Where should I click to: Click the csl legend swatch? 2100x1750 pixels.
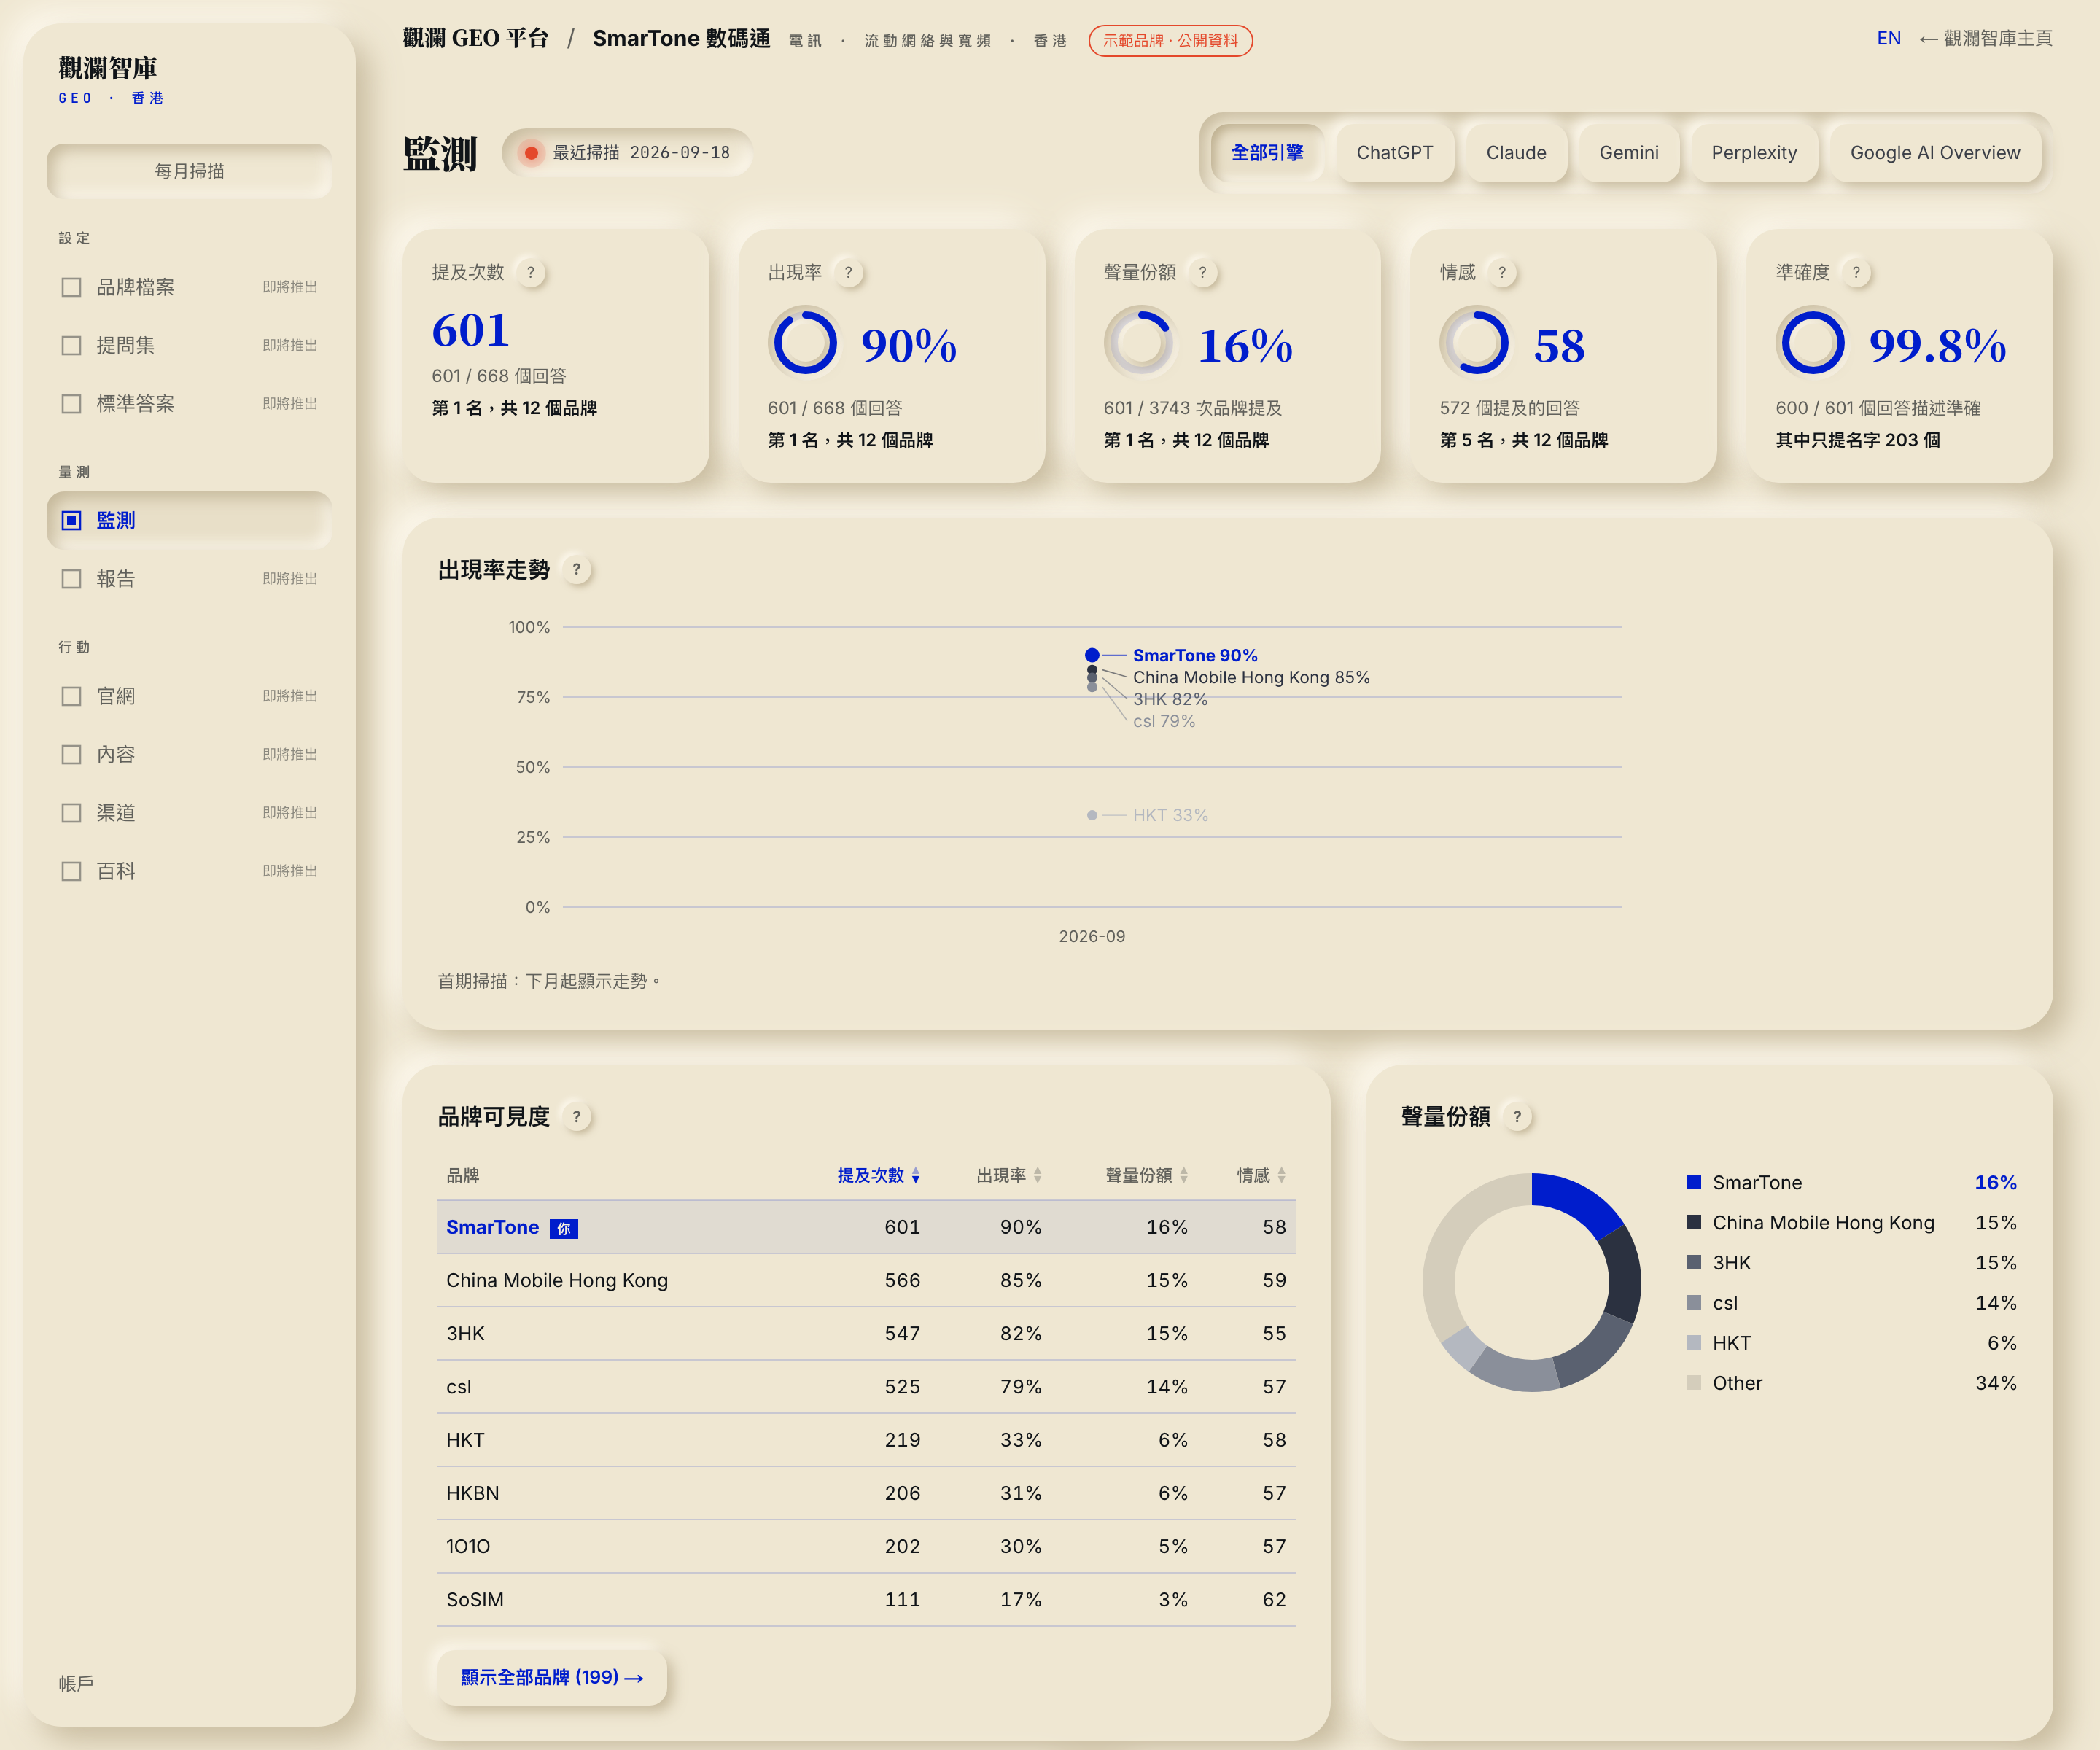coord(1694,1302)
